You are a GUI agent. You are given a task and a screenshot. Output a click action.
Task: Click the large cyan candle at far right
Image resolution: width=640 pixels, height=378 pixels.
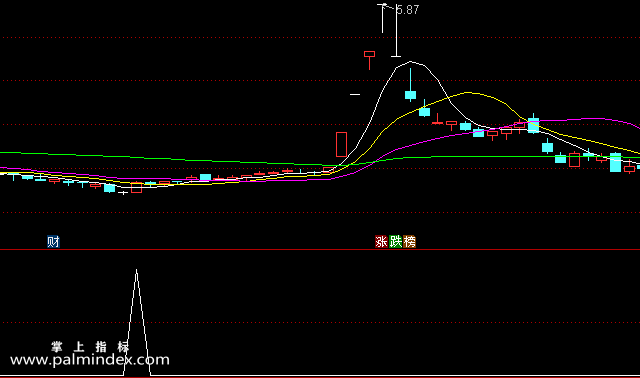[x=616, y=162]
